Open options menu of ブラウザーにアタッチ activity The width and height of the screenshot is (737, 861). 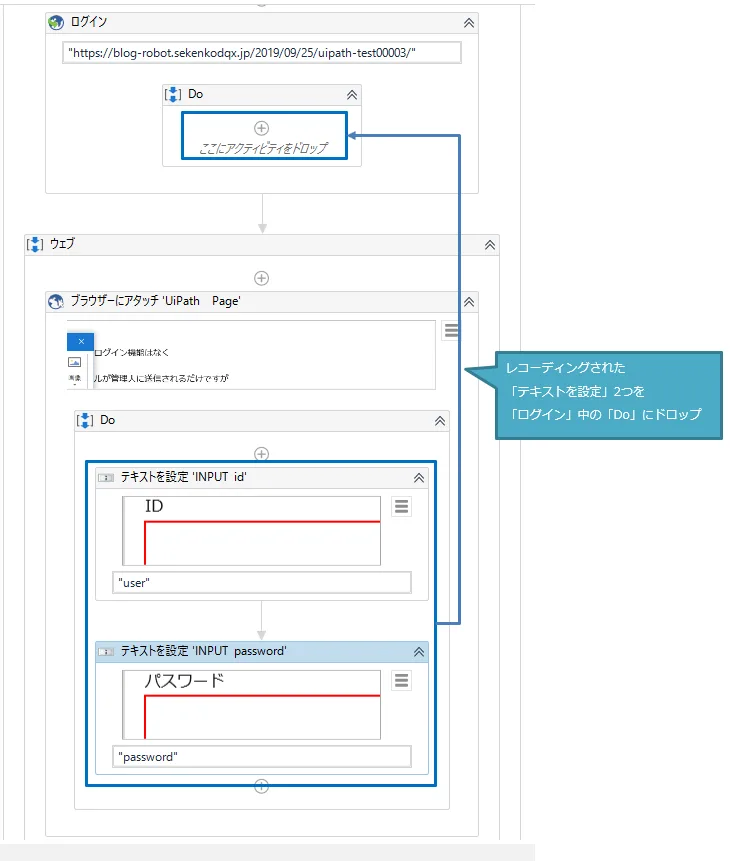pyautogui.click(x=452, y=331)
